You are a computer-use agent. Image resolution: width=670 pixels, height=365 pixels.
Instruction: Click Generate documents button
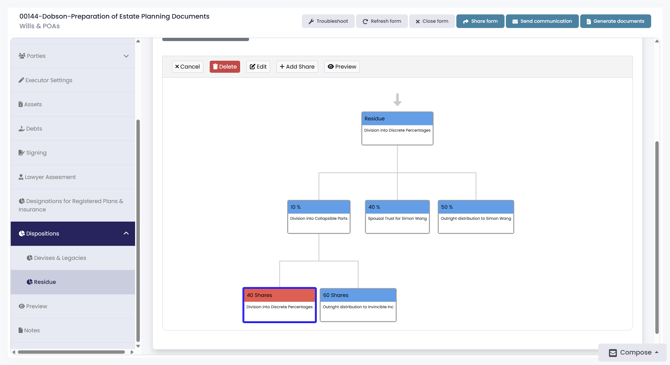tap(615, 21)
